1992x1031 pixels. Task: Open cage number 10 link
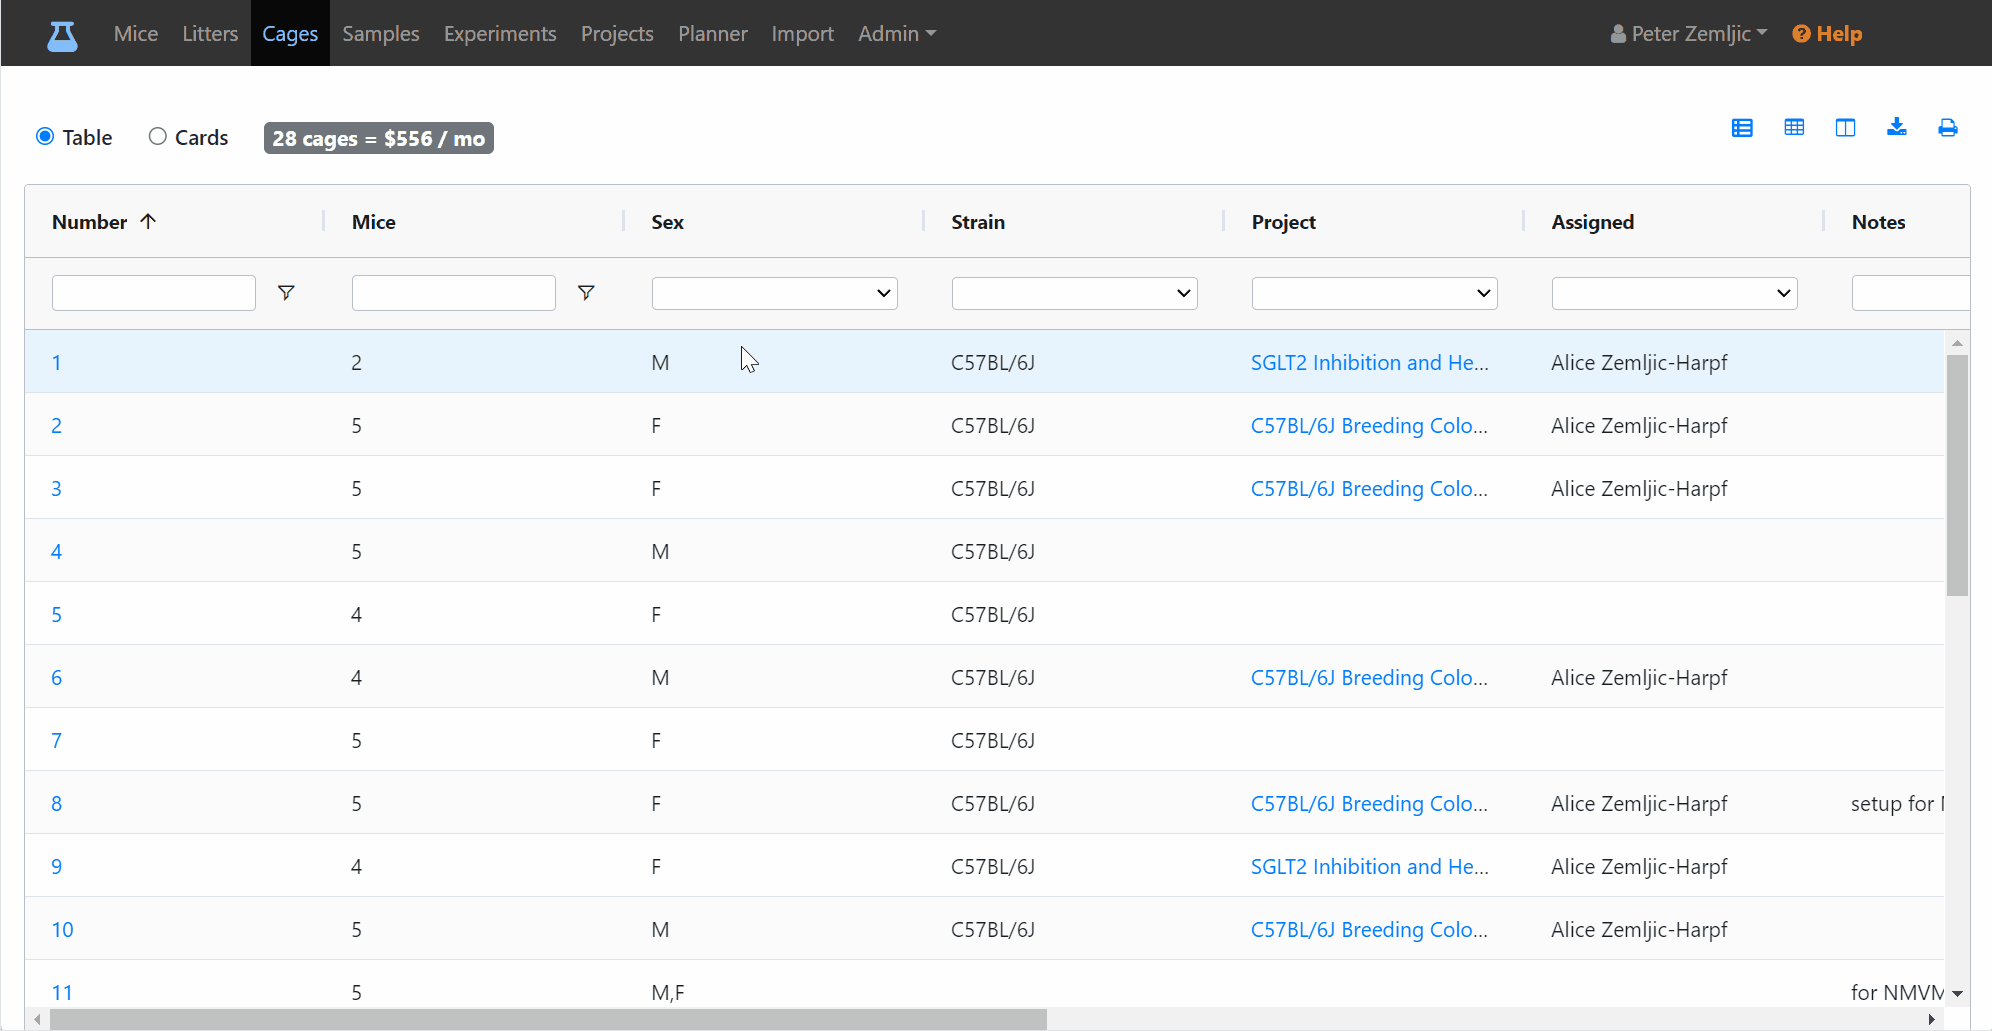coord(63,930)
